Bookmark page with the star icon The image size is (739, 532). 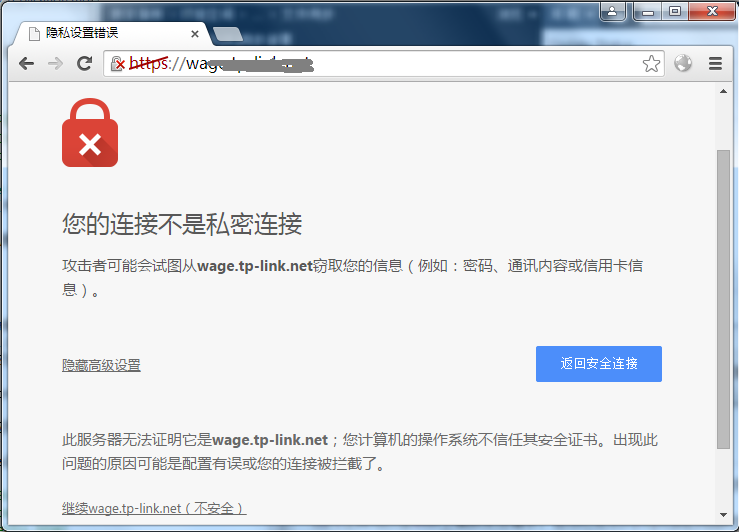(651, 64)
